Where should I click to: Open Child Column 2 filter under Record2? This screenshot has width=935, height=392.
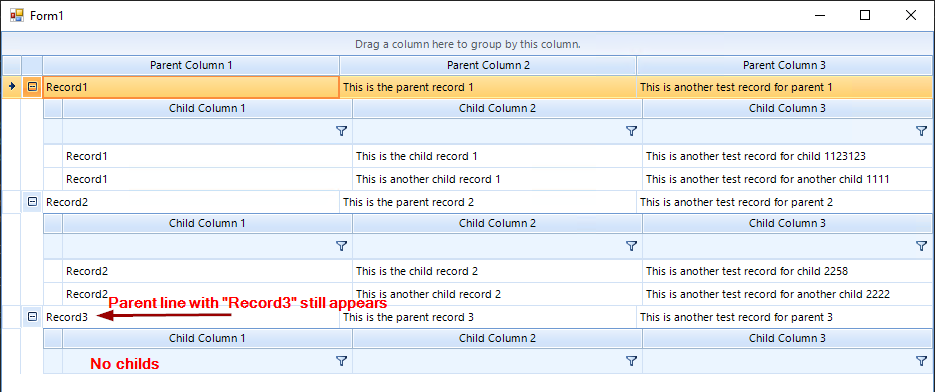631,246
